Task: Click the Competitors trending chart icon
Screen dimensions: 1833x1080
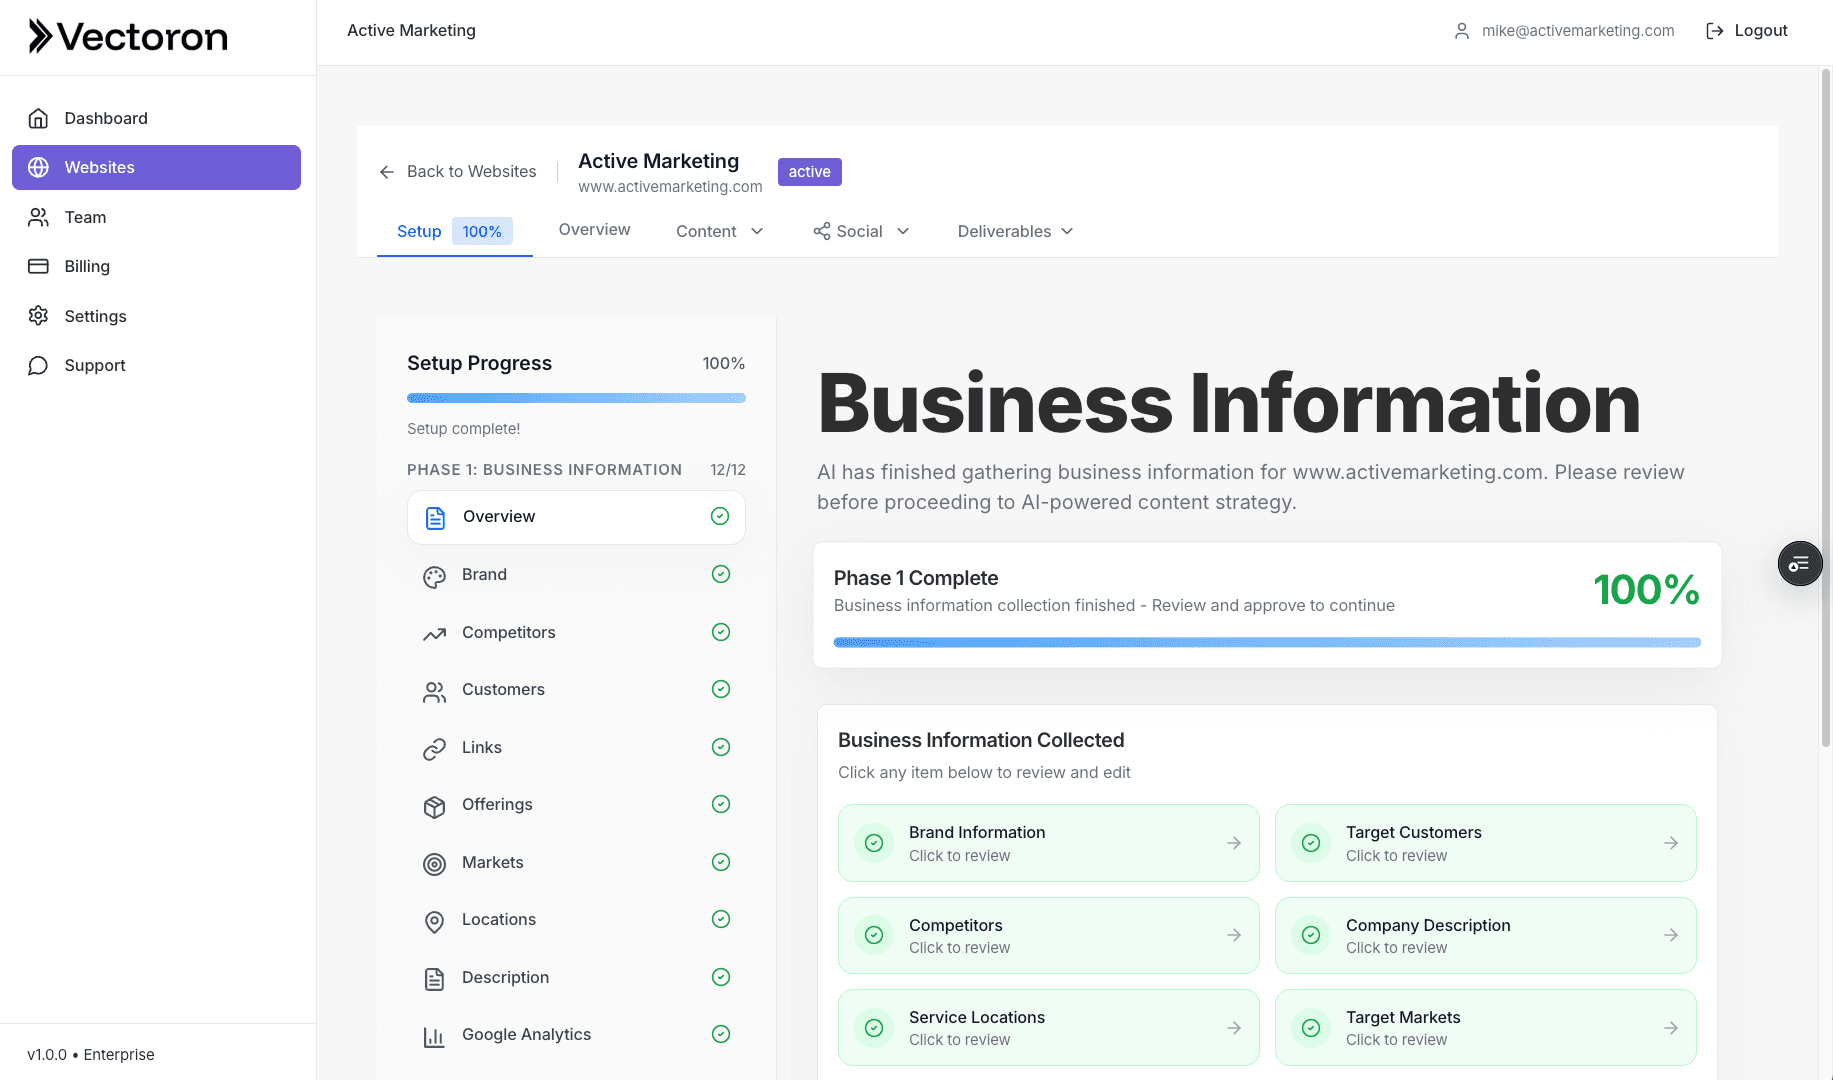Action: pos(434,632)
